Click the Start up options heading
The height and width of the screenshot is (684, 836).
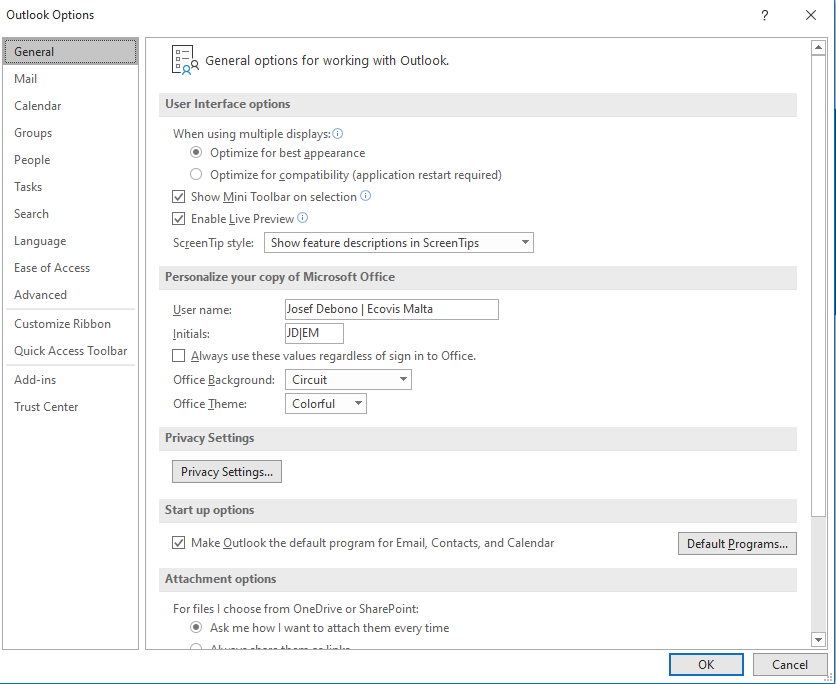[210, 510]
